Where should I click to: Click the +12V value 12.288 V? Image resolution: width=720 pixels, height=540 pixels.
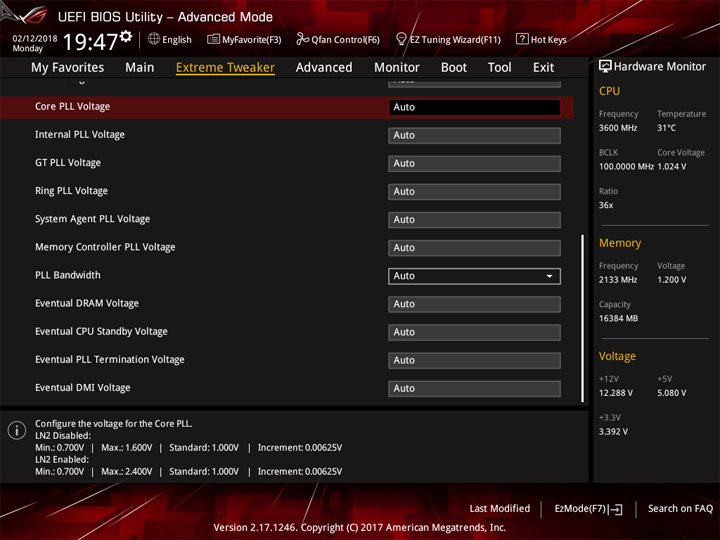tap(616, 393)
